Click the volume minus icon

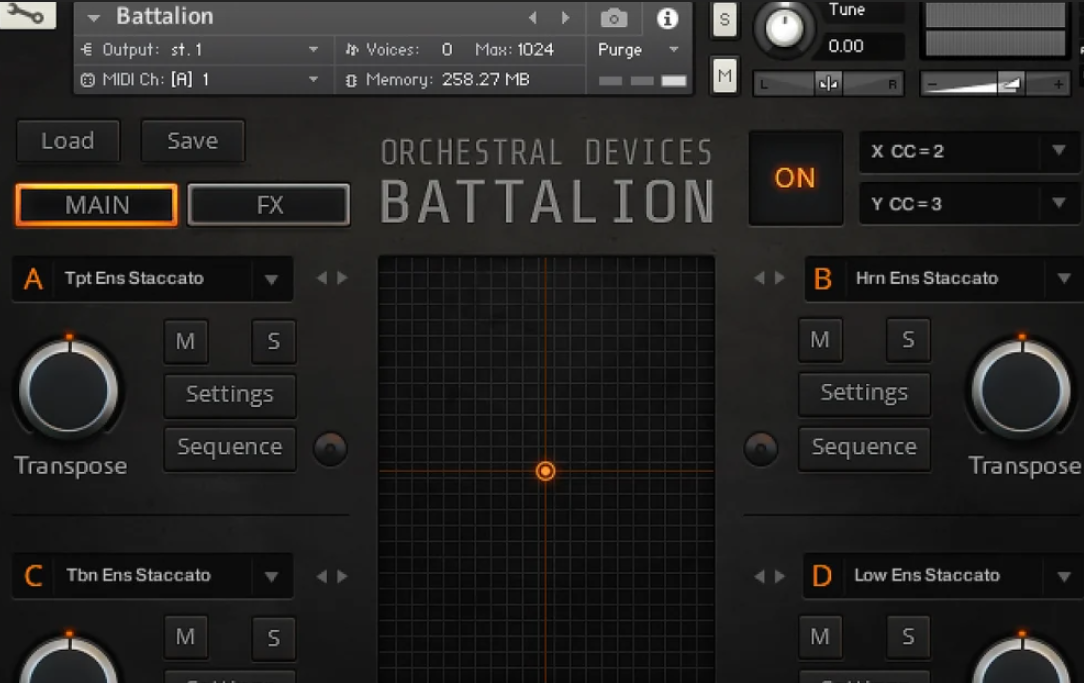coord(933,84)
